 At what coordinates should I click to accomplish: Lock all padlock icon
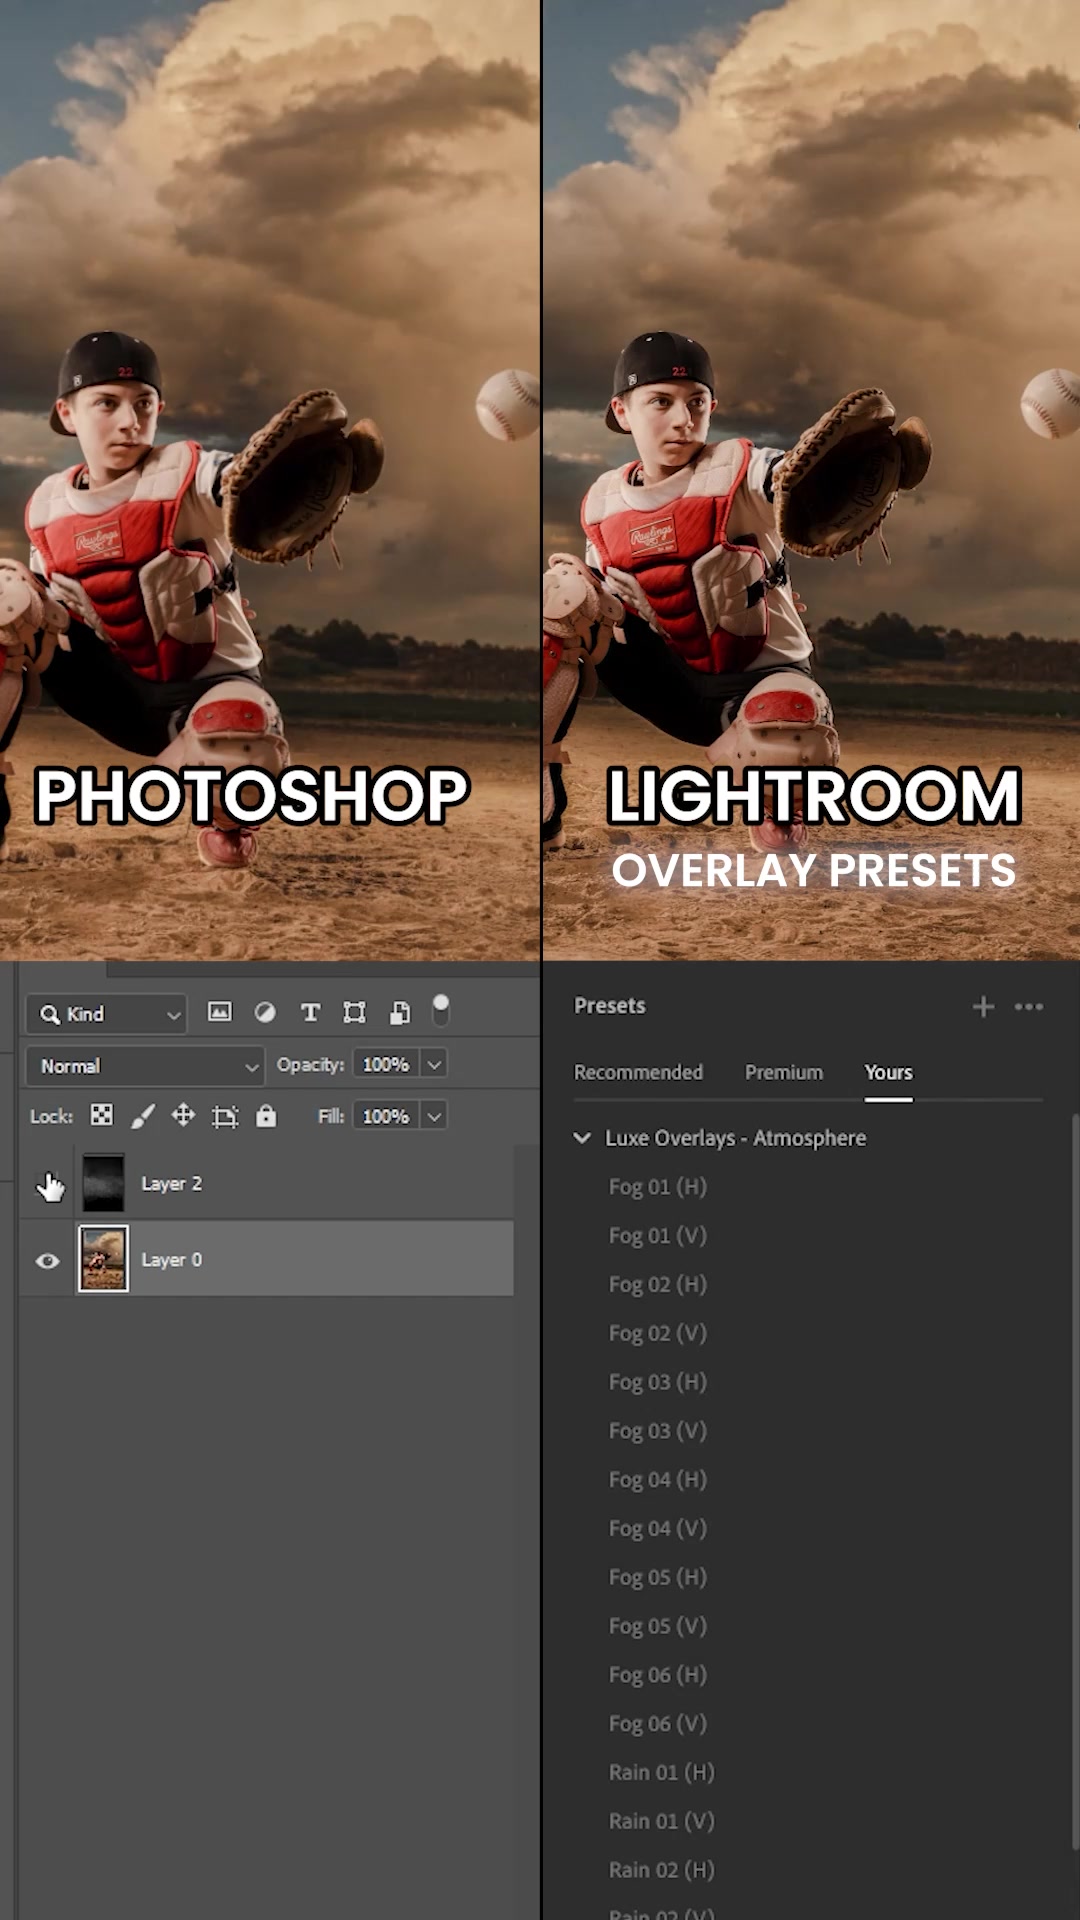click(x=266, y=1115)
